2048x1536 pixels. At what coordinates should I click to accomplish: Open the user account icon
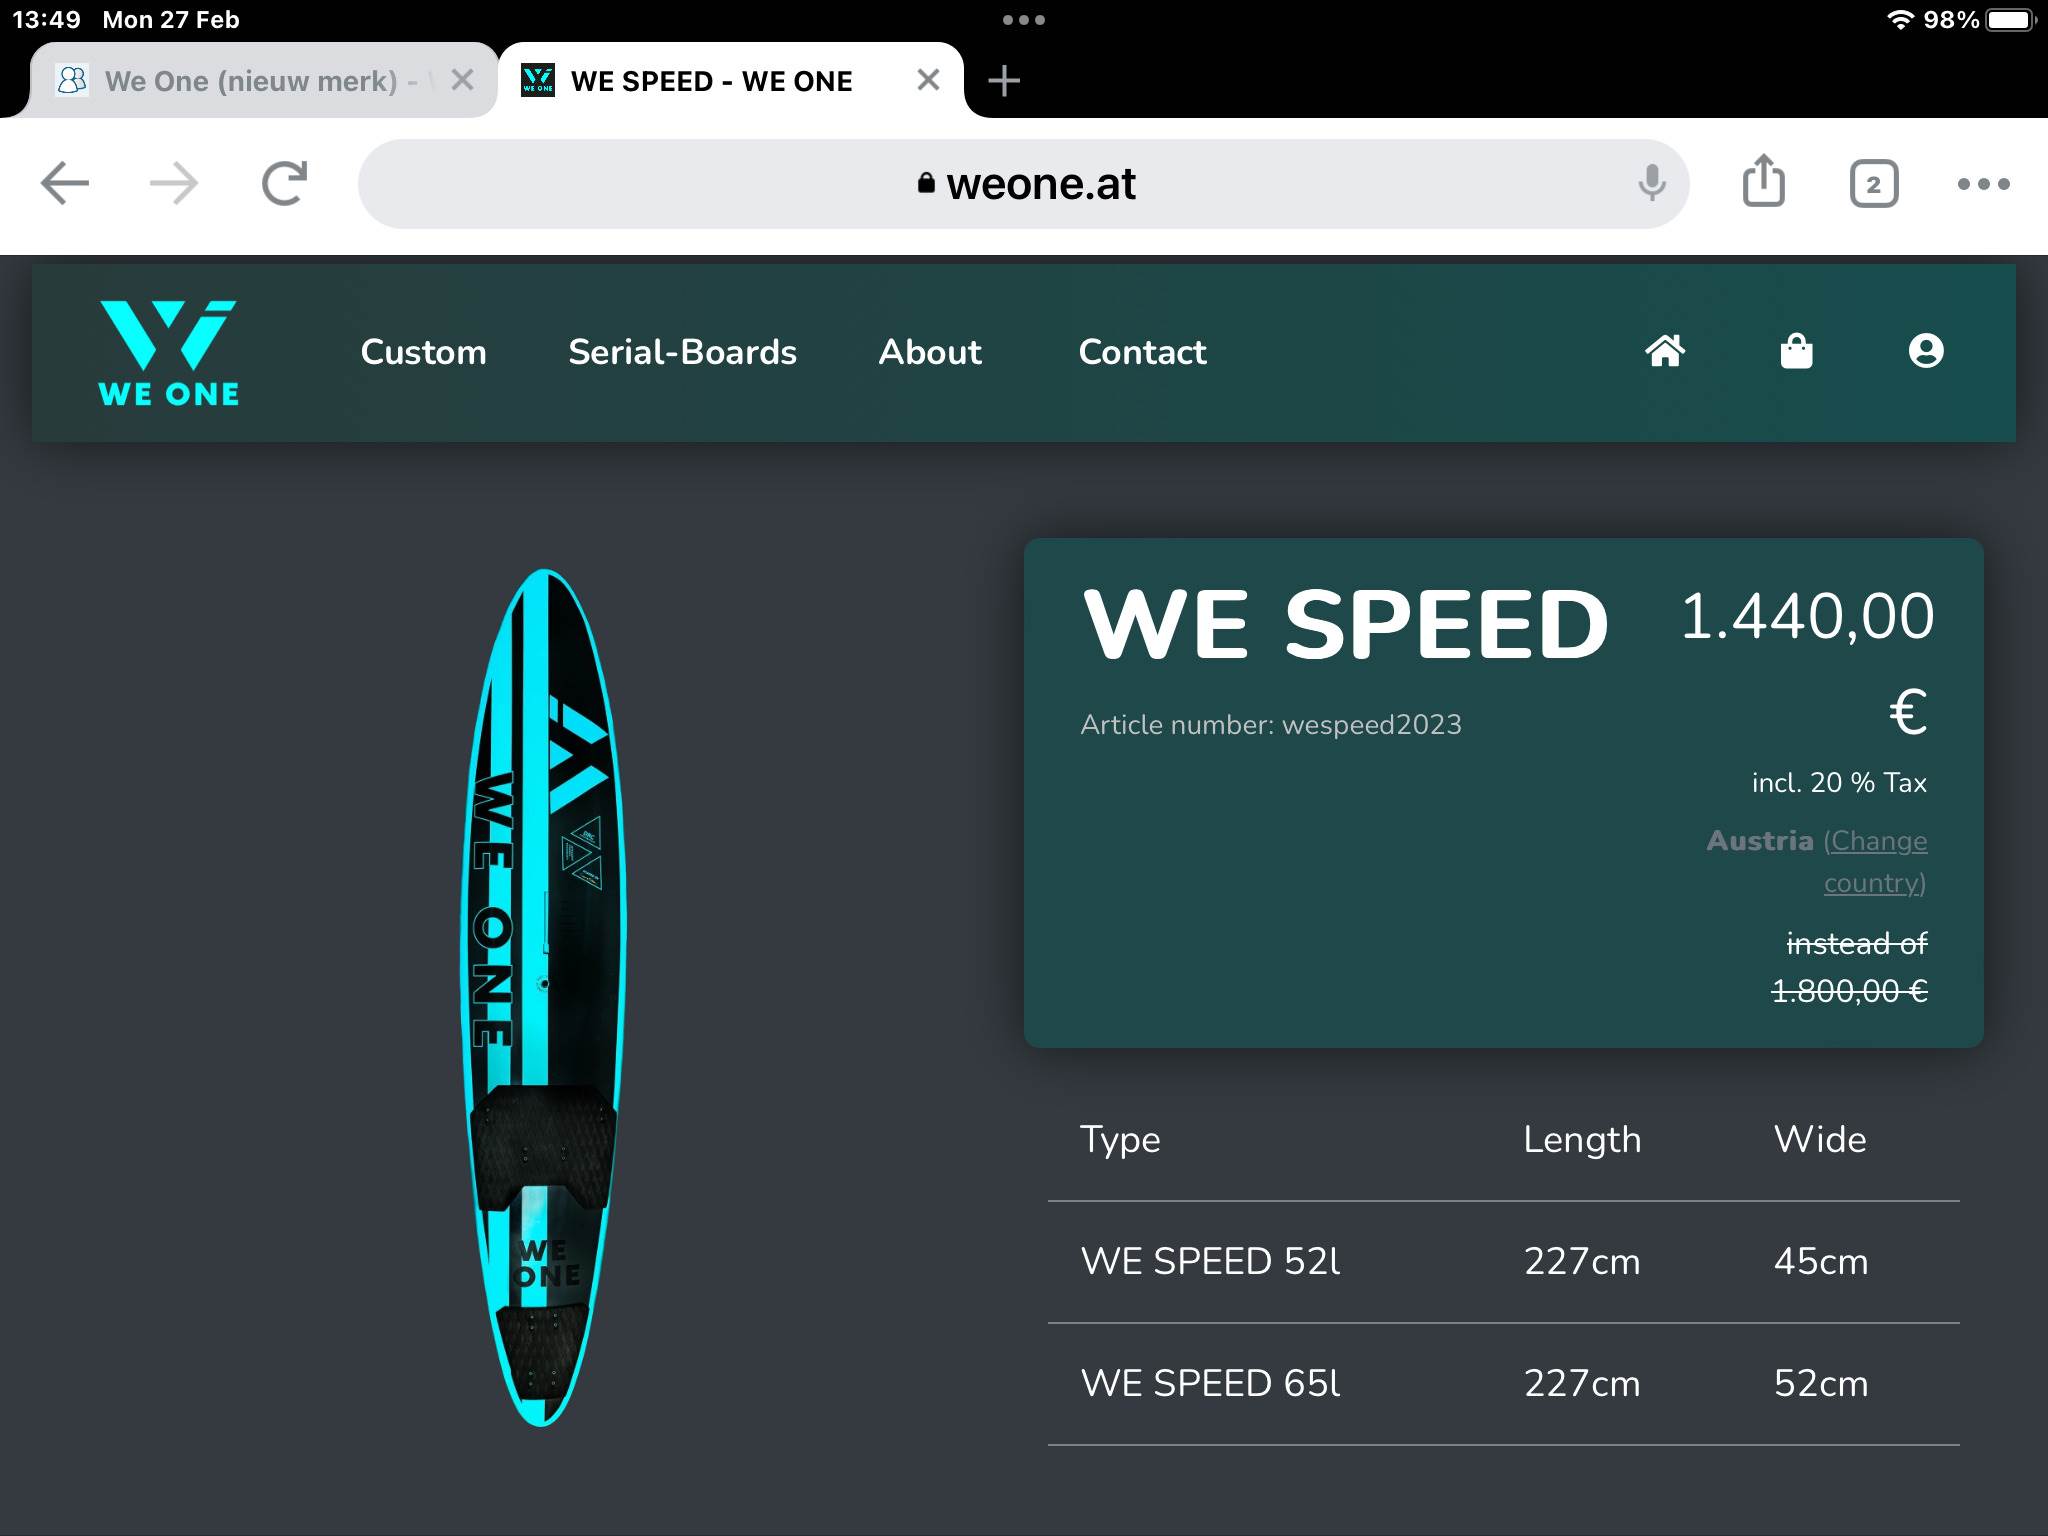coord(1925,351)
